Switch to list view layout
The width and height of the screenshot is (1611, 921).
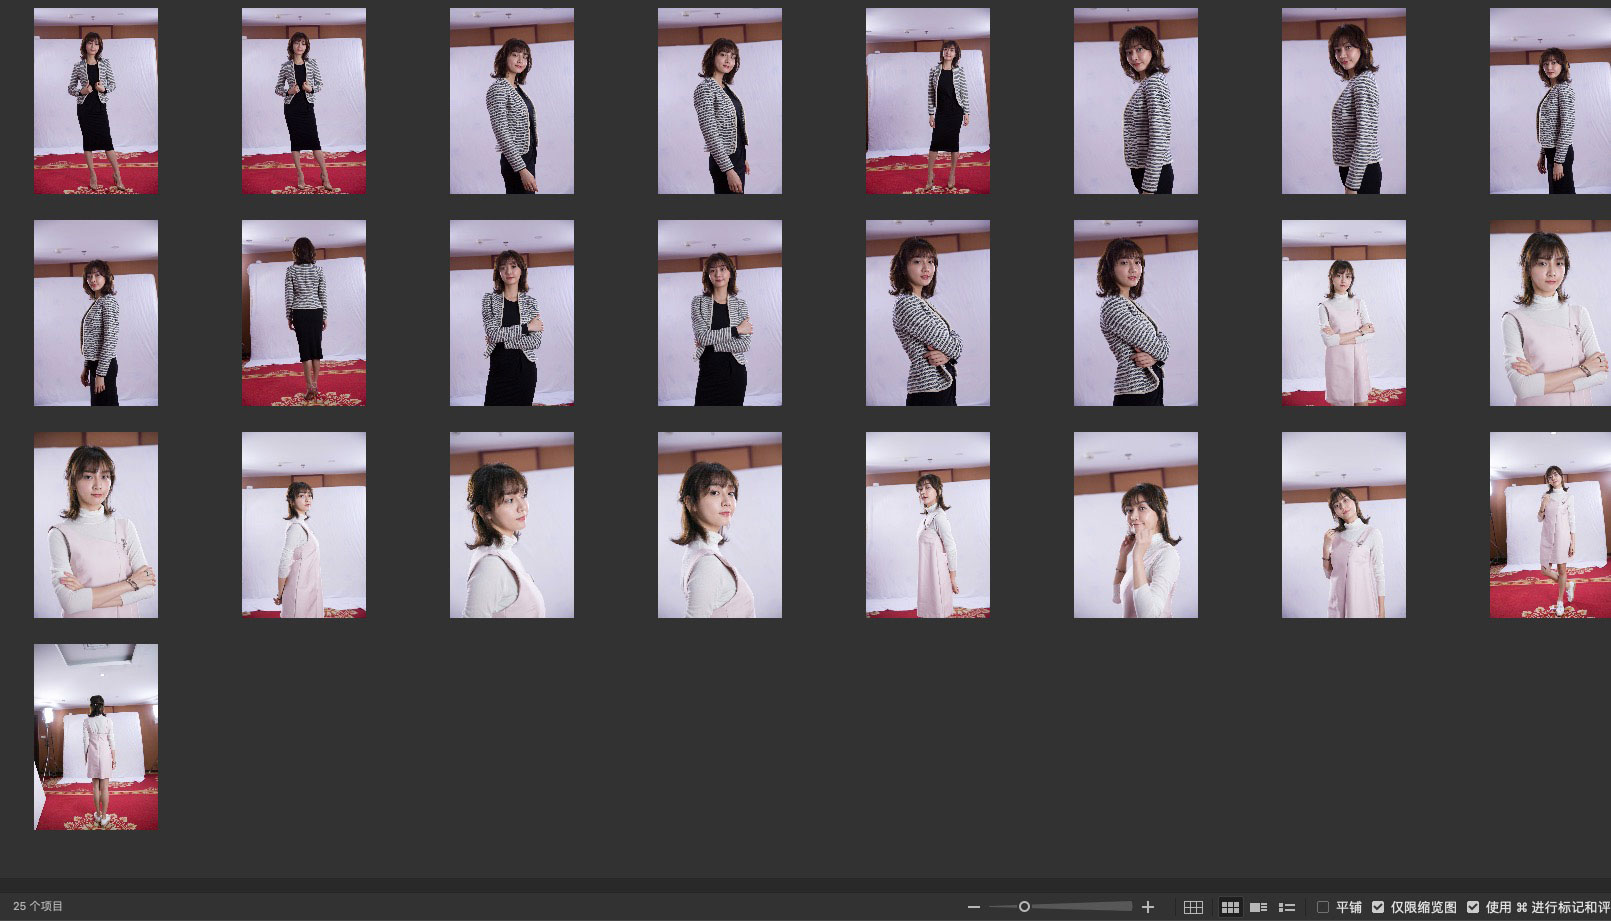click(x=1287, y=907)
